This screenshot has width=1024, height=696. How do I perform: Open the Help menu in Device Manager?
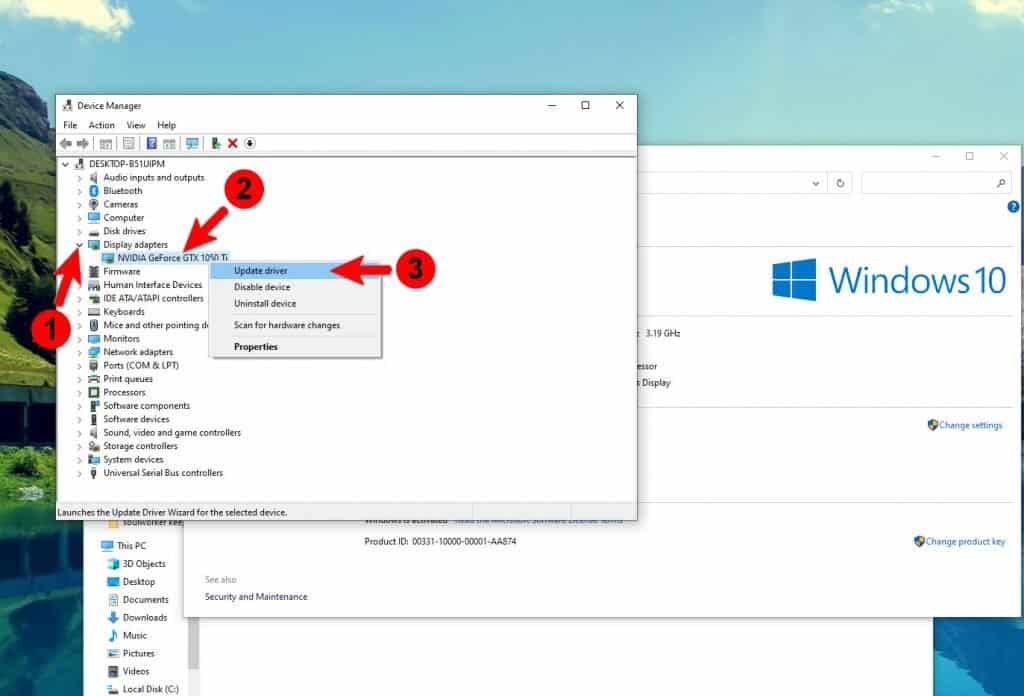(167, 125)
